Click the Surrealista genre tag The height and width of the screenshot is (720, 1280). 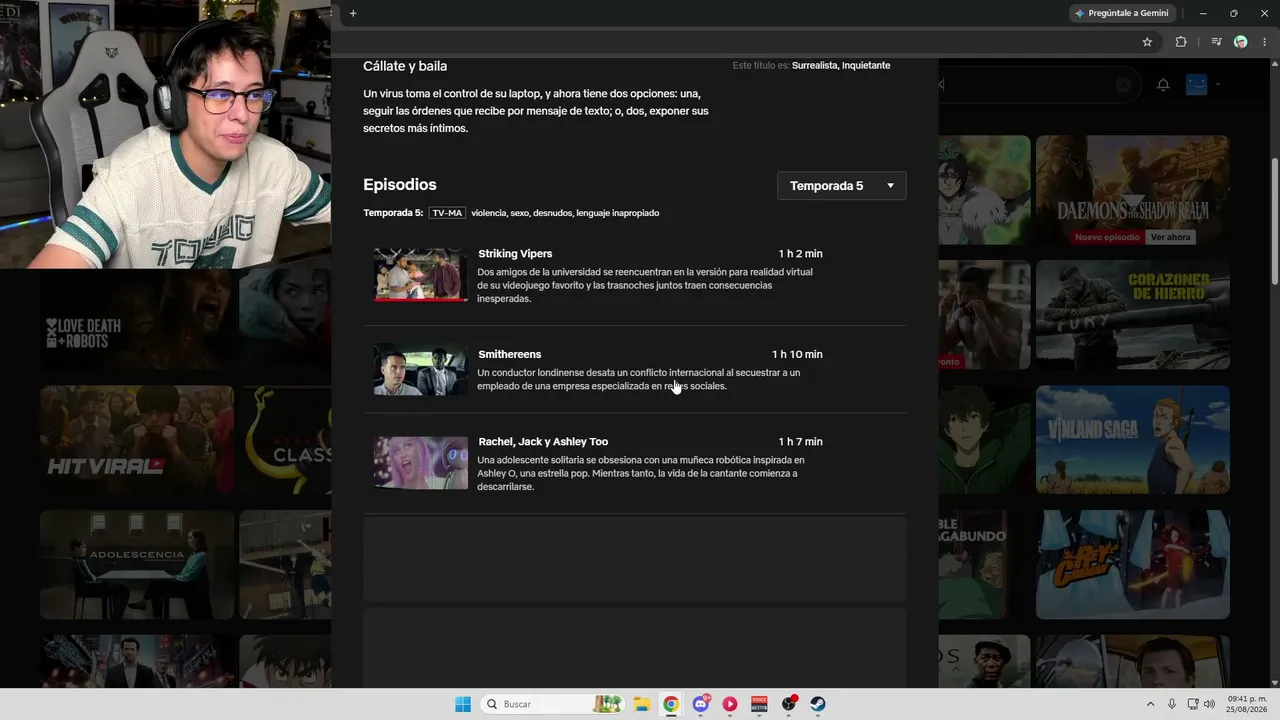coord(814,66)
